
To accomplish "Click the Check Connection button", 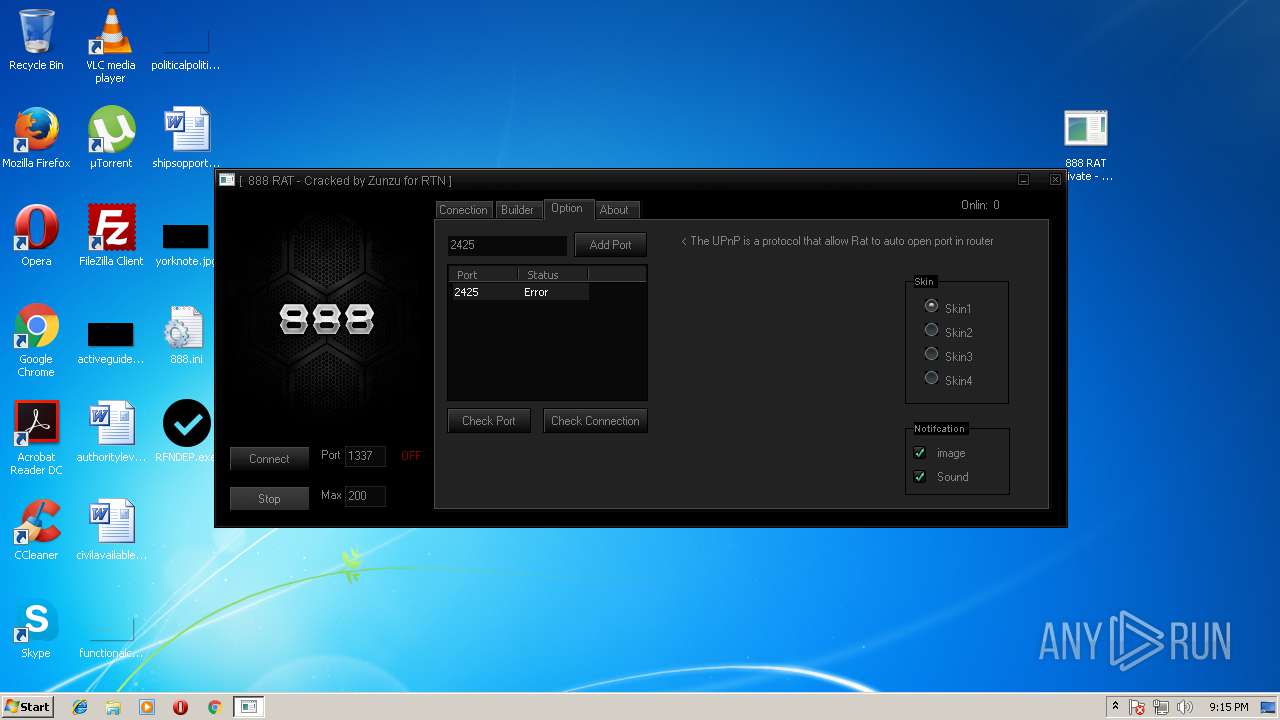I will tap(595, 421).
